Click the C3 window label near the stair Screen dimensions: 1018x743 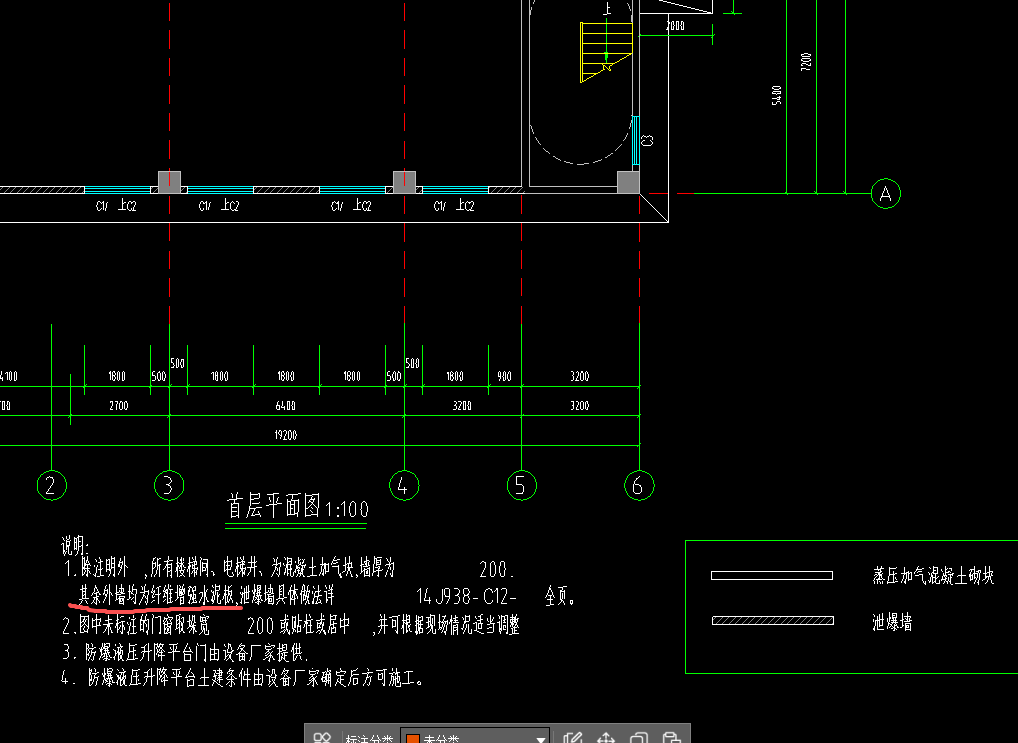coord(647,140)
